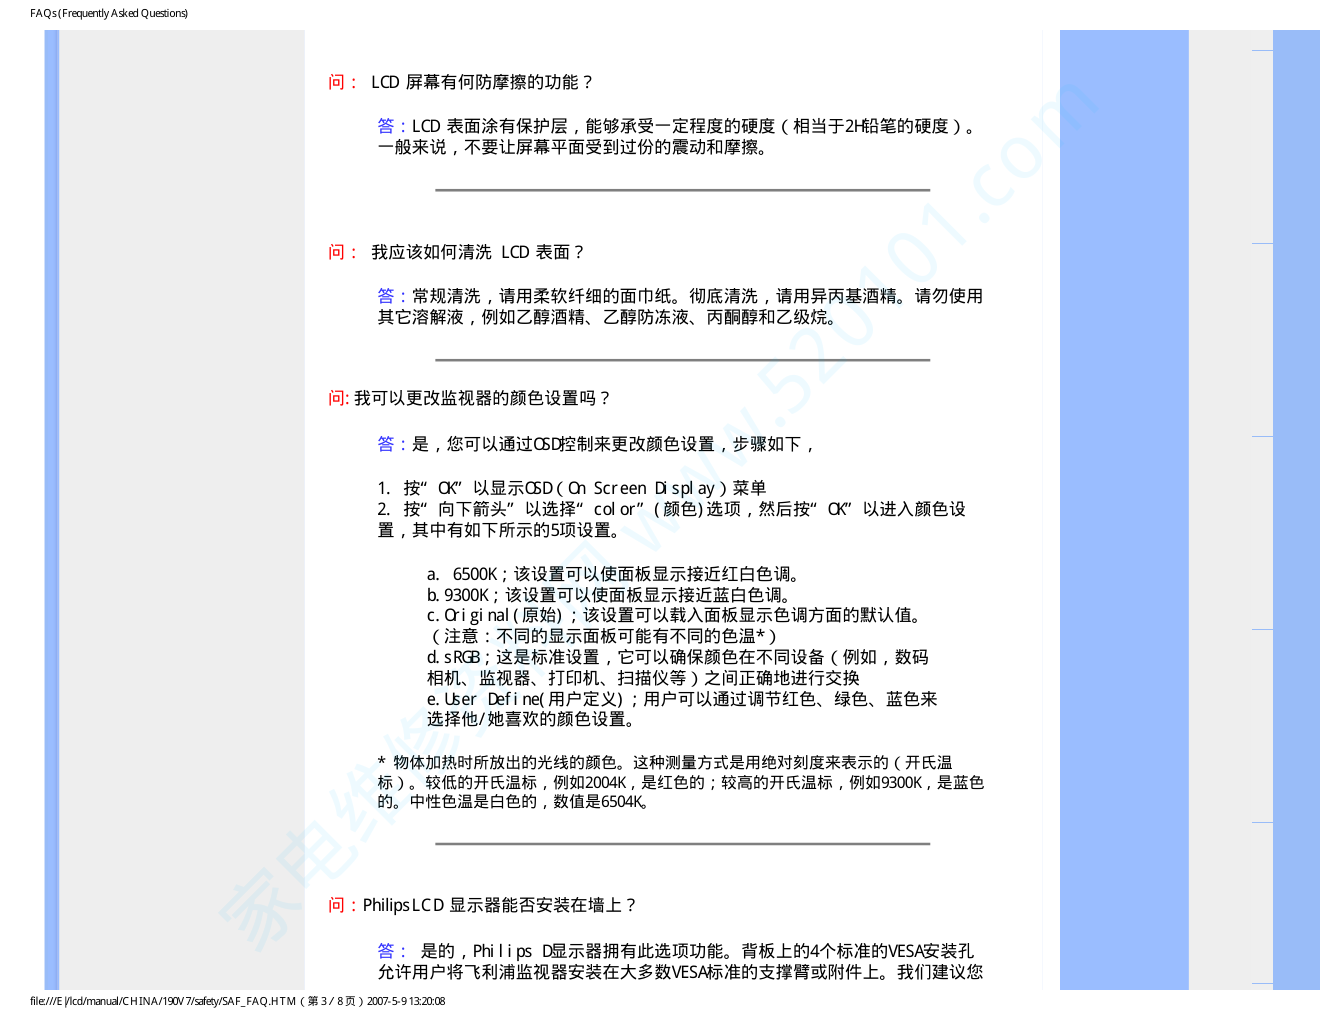Click item 'a. 6500K' color setting line
This screenshot has width=1320, height=1020.
click(x=614, y=574)
